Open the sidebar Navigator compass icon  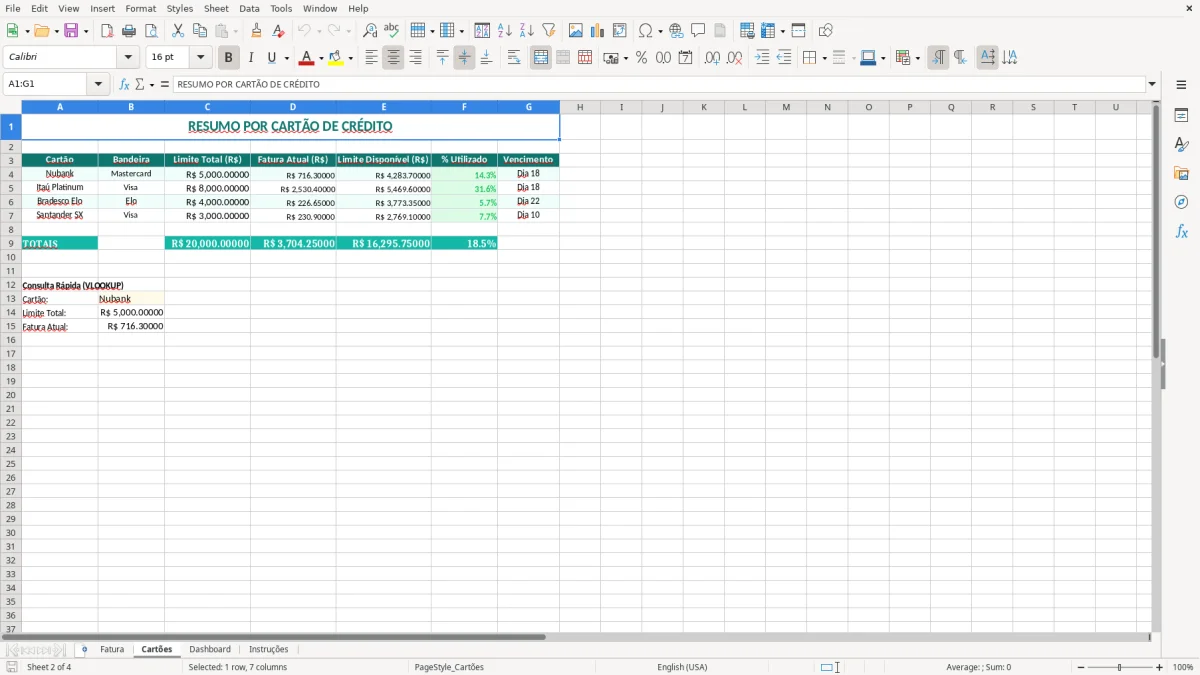[x=1181, y=202]
